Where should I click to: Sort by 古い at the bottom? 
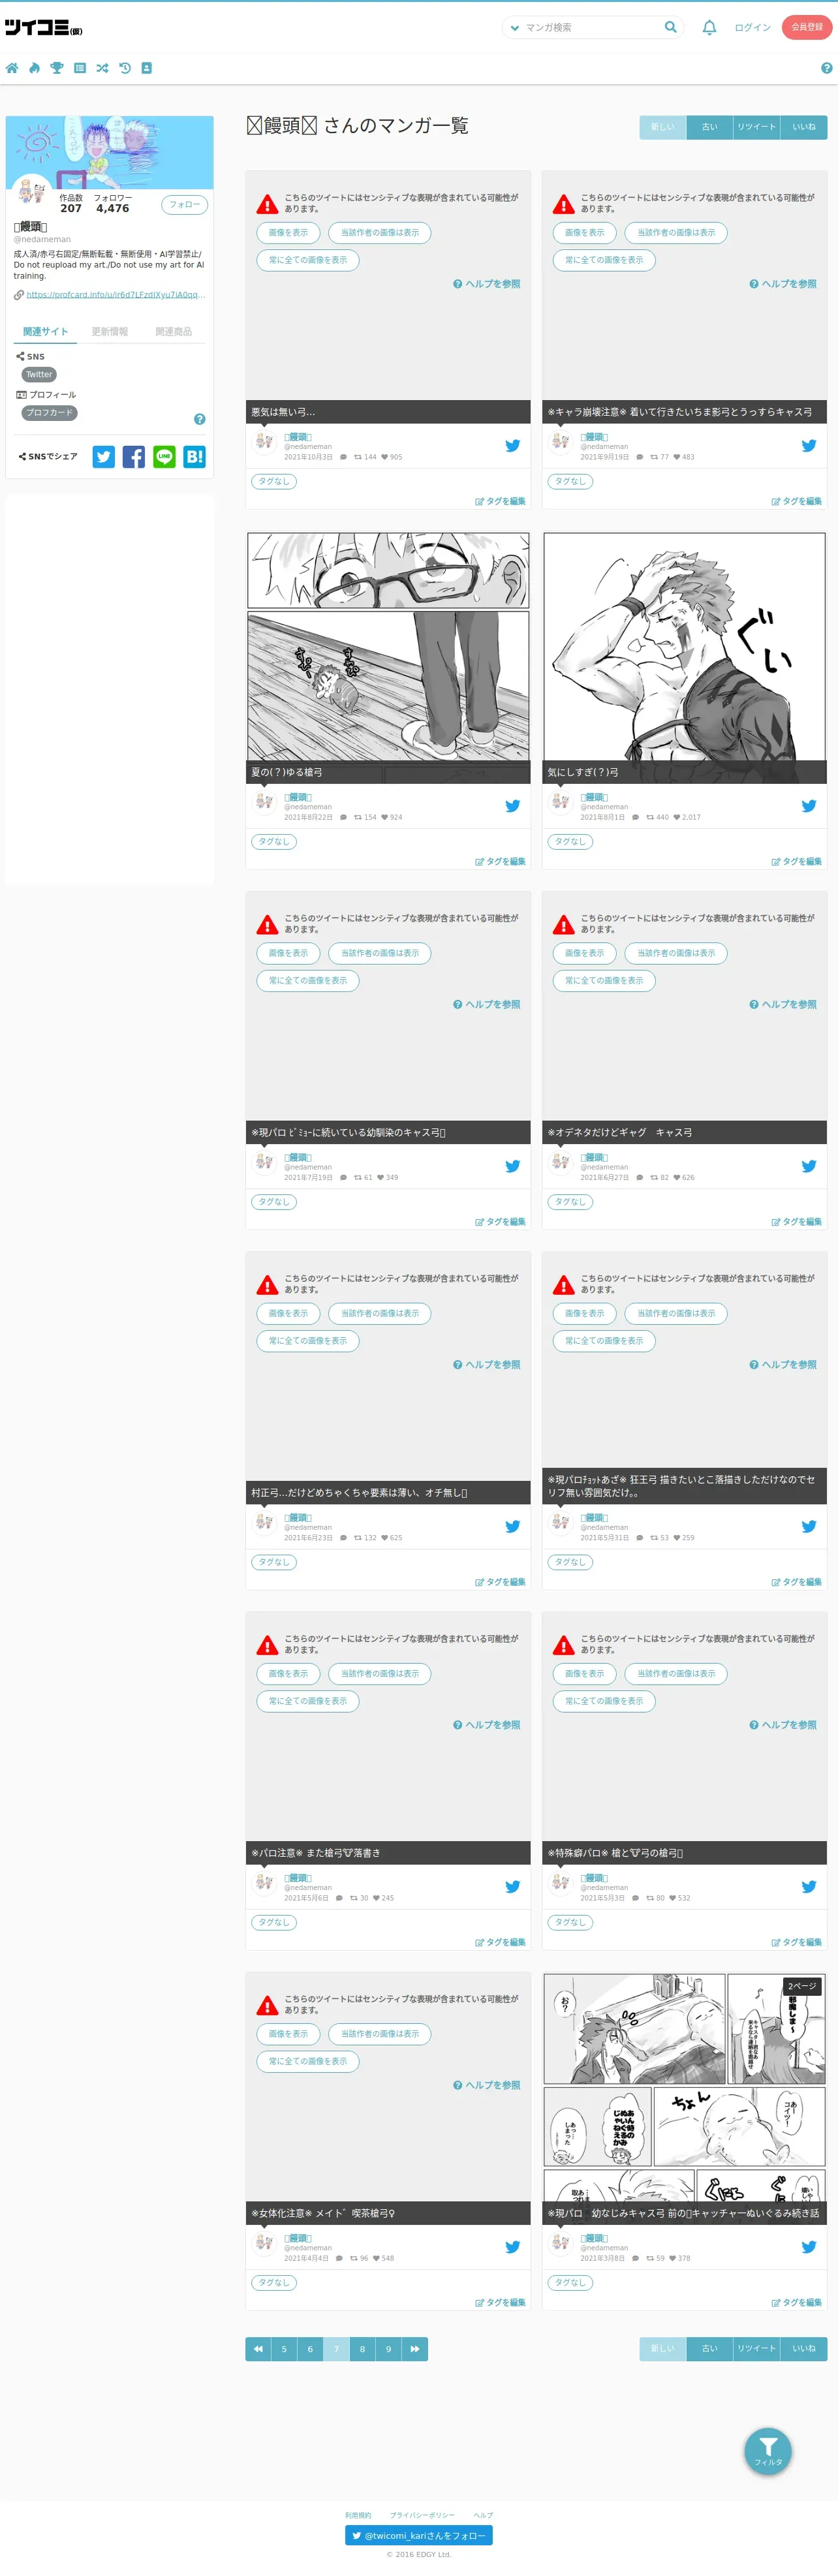tap(710, 2348)
